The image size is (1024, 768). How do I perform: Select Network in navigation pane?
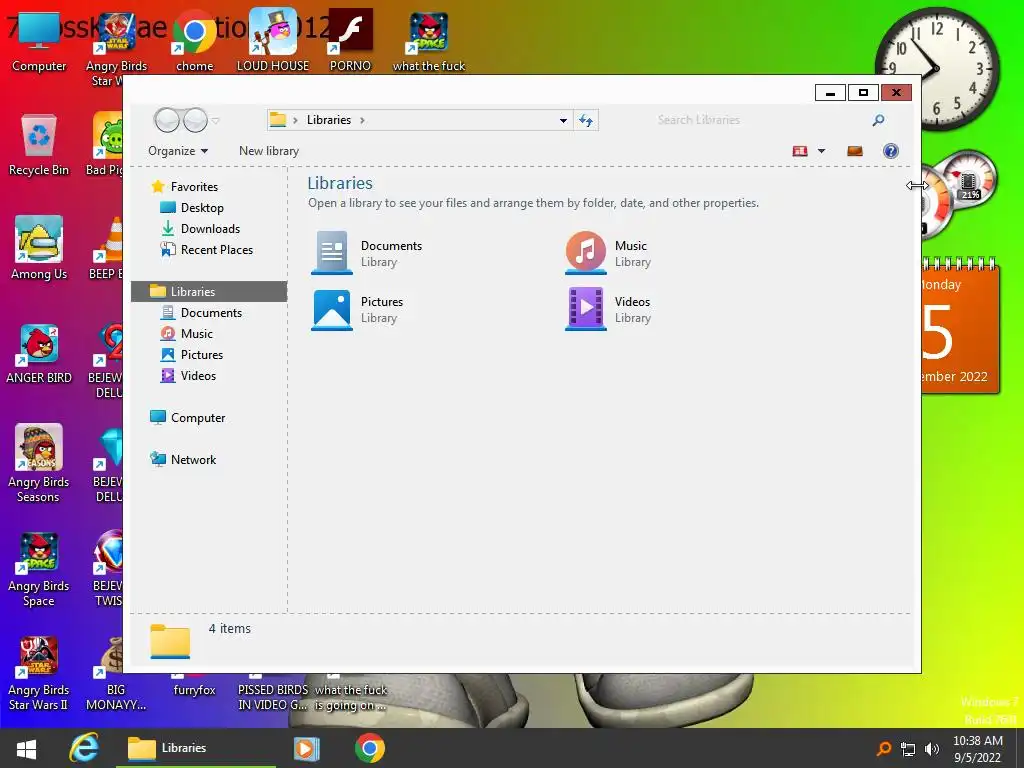pyautogui.click(x=183, y=459)
